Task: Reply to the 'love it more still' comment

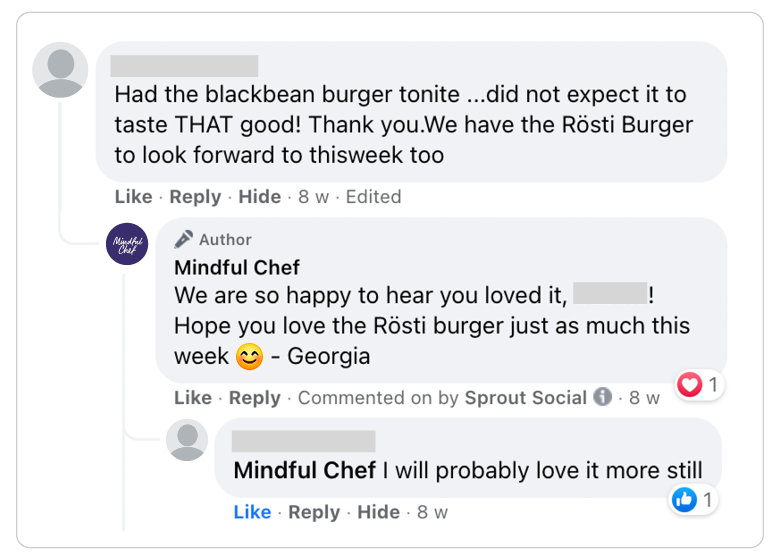Action: (314, 512)
